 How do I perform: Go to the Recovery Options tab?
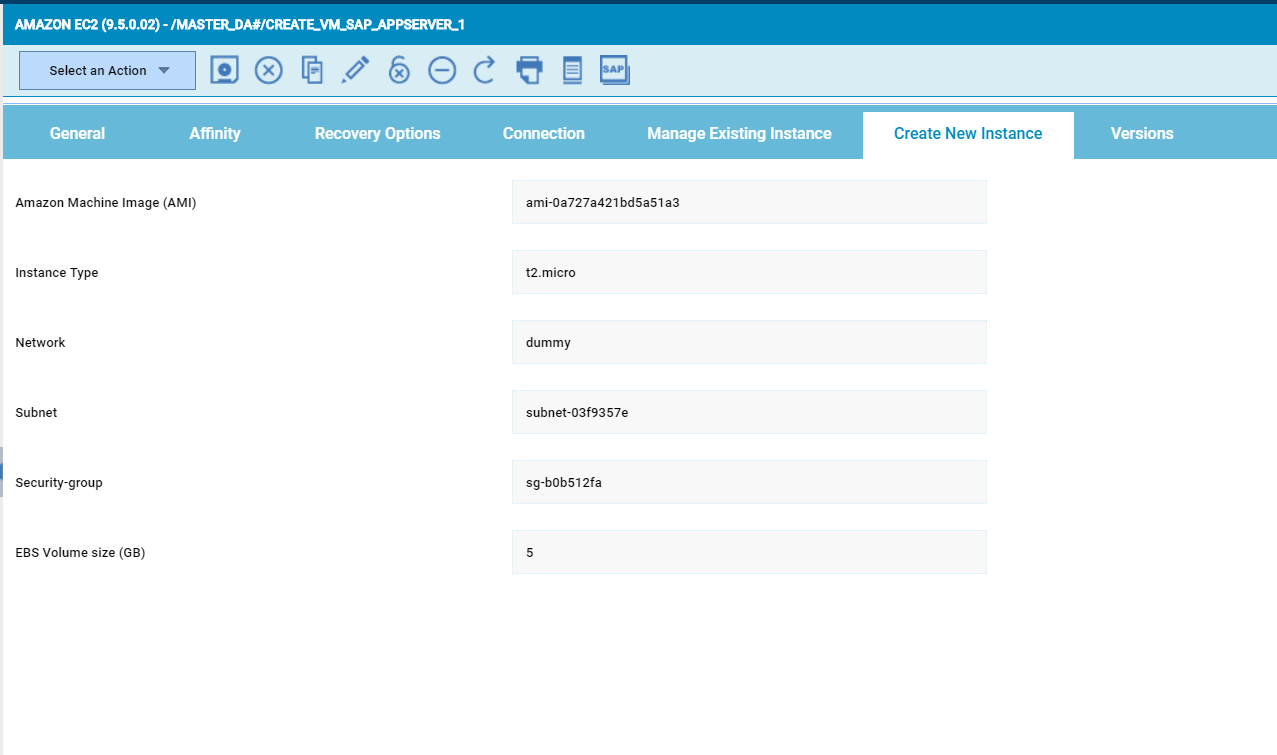tap(377, 134)
